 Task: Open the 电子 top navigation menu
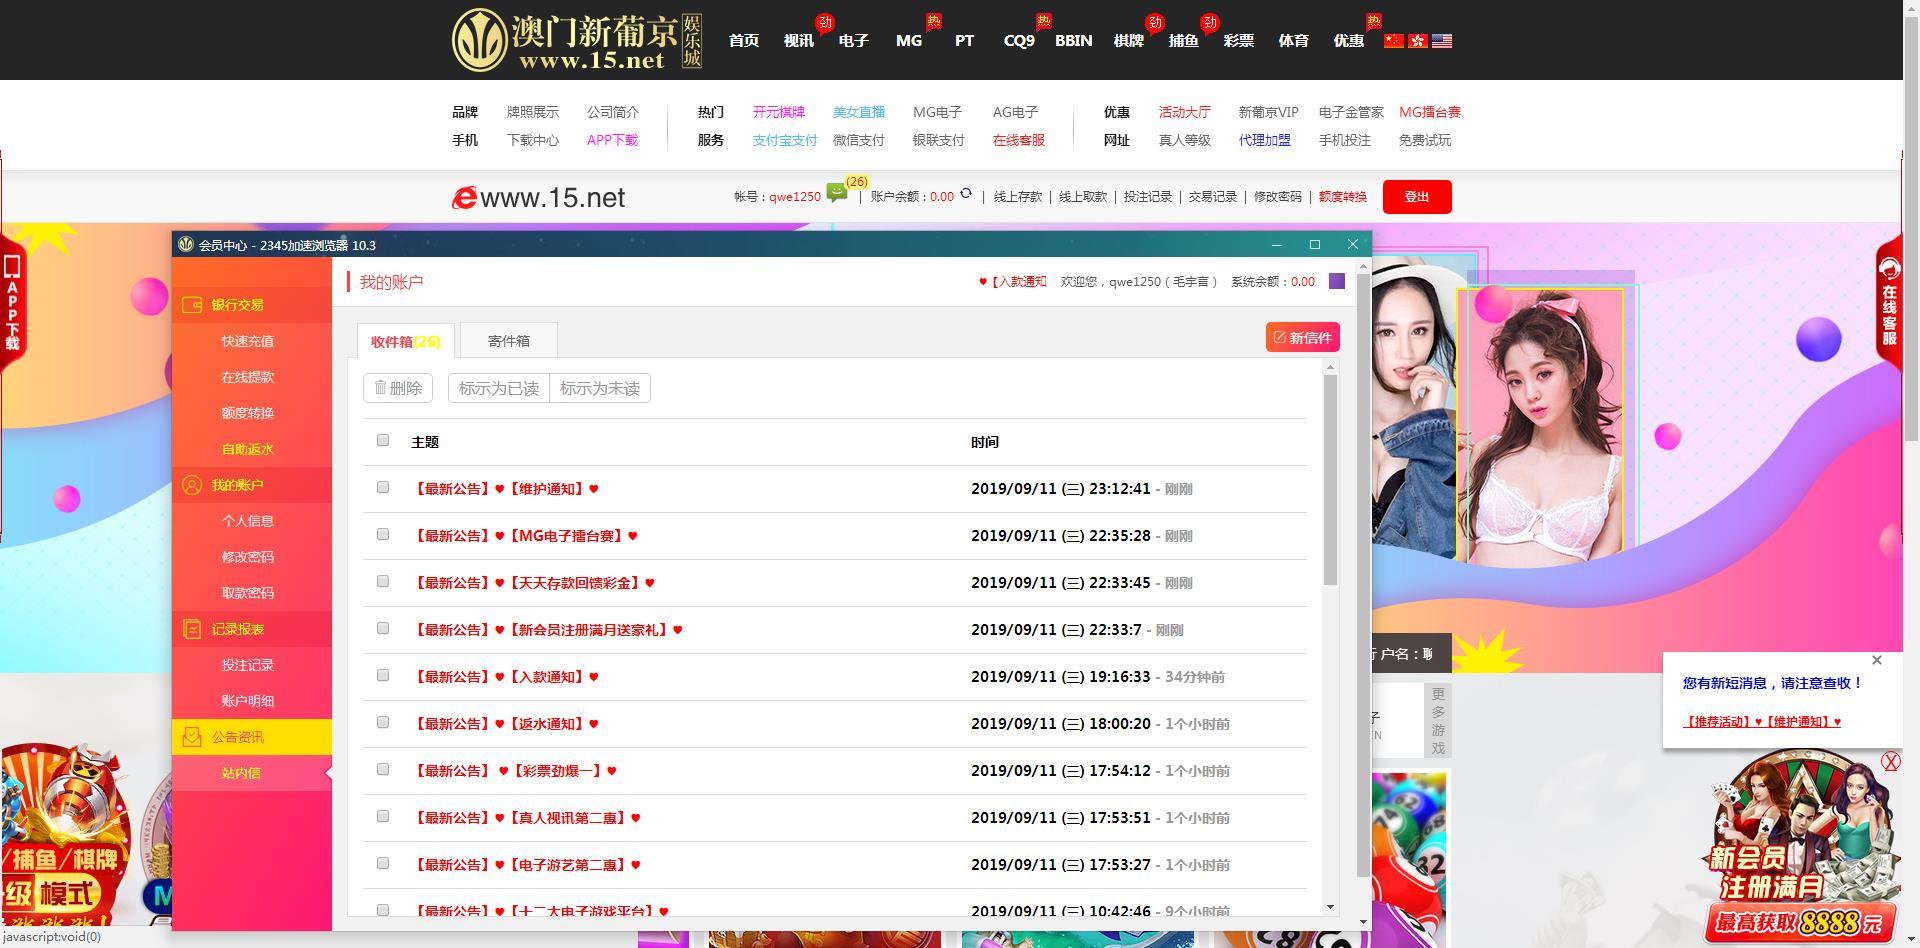[x=854, y=41]
